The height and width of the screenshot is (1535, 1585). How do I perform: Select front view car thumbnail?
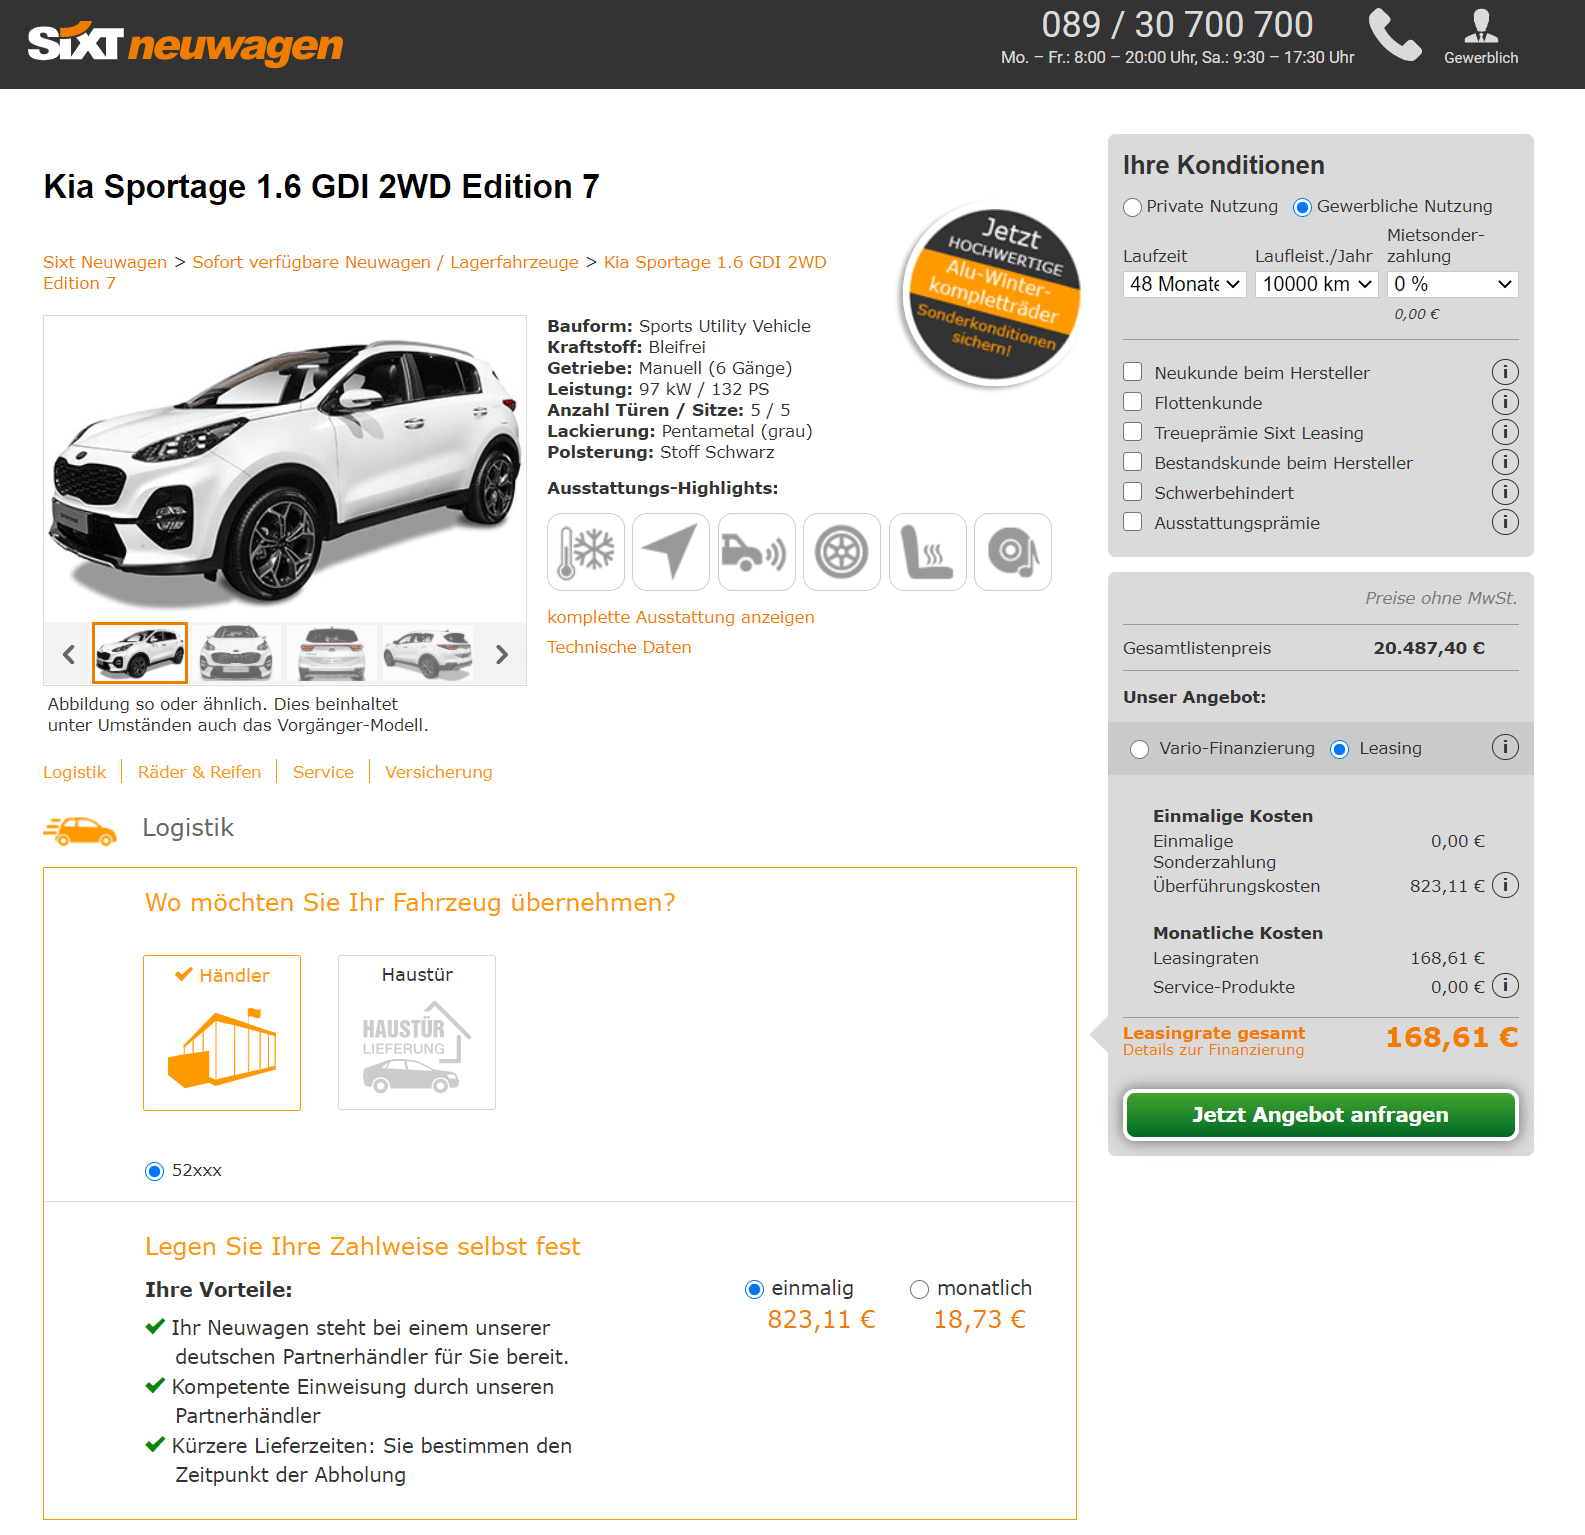236,653
